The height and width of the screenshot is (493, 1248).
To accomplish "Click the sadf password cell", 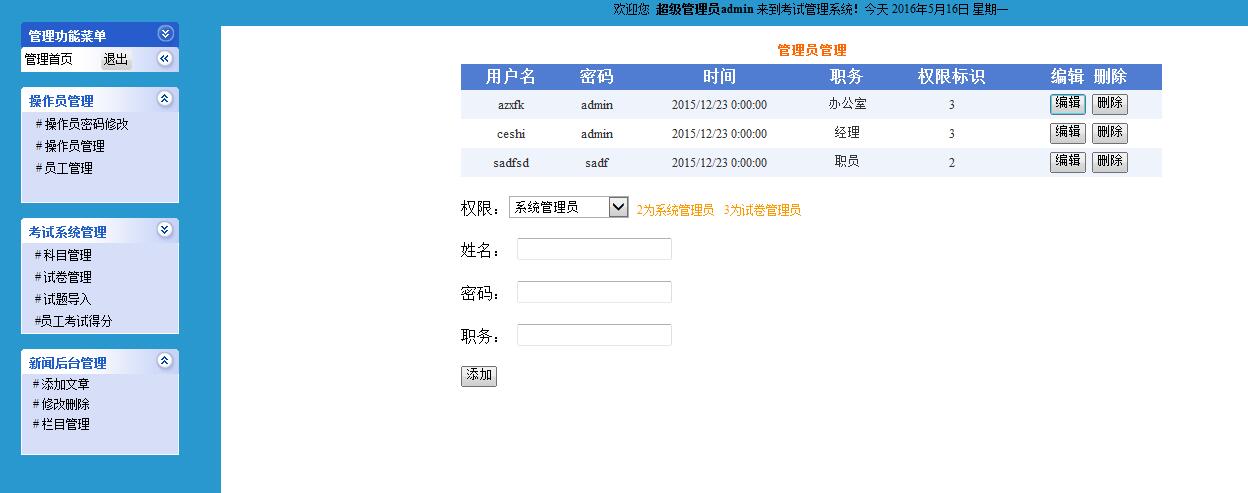I will click(597, 163).
